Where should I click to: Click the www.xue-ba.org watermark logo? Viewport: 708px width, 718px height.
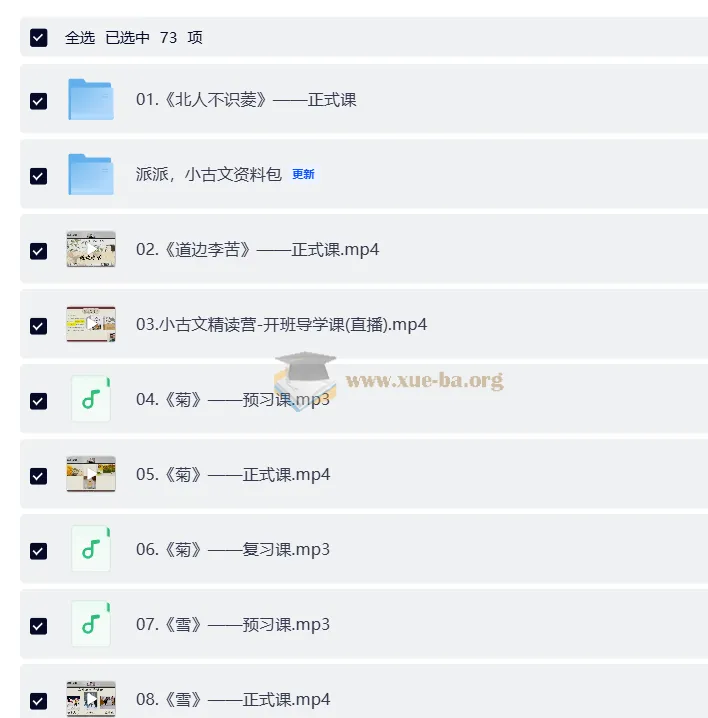pyautogui.click(x=389, y=380)
